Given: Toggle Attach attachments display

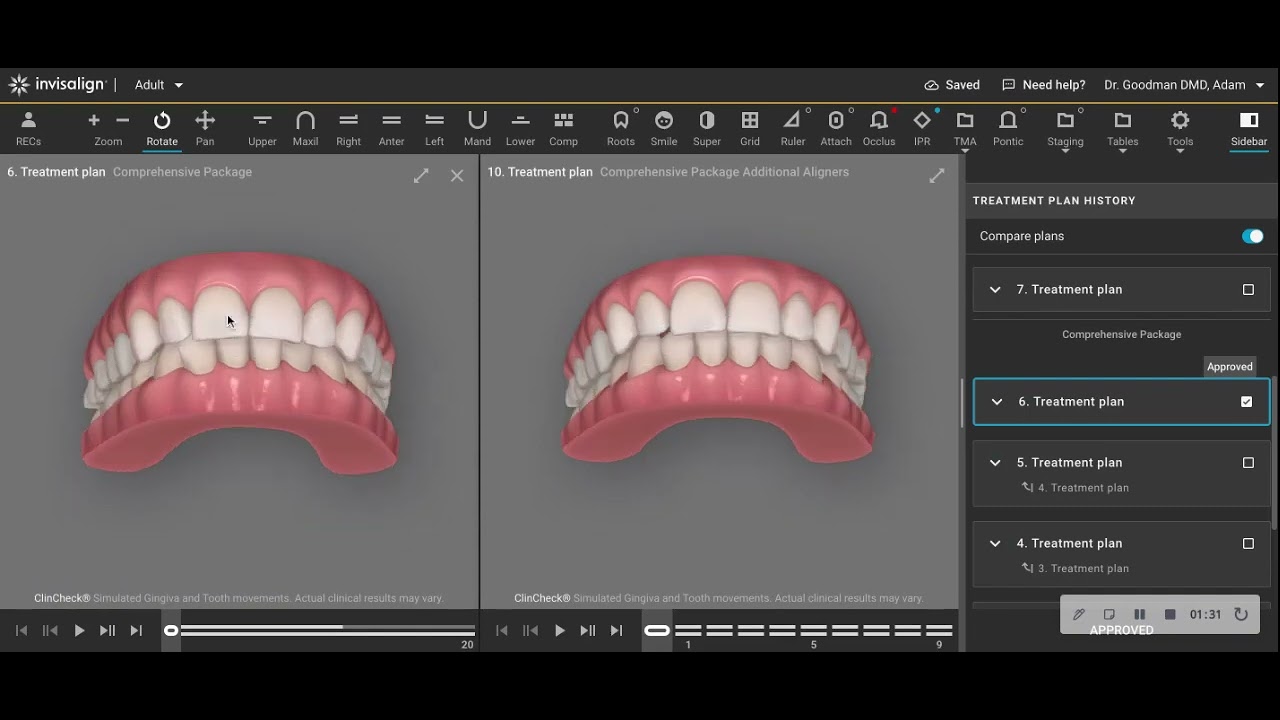Looking at the screenshot, I should [x=836, y=128].
